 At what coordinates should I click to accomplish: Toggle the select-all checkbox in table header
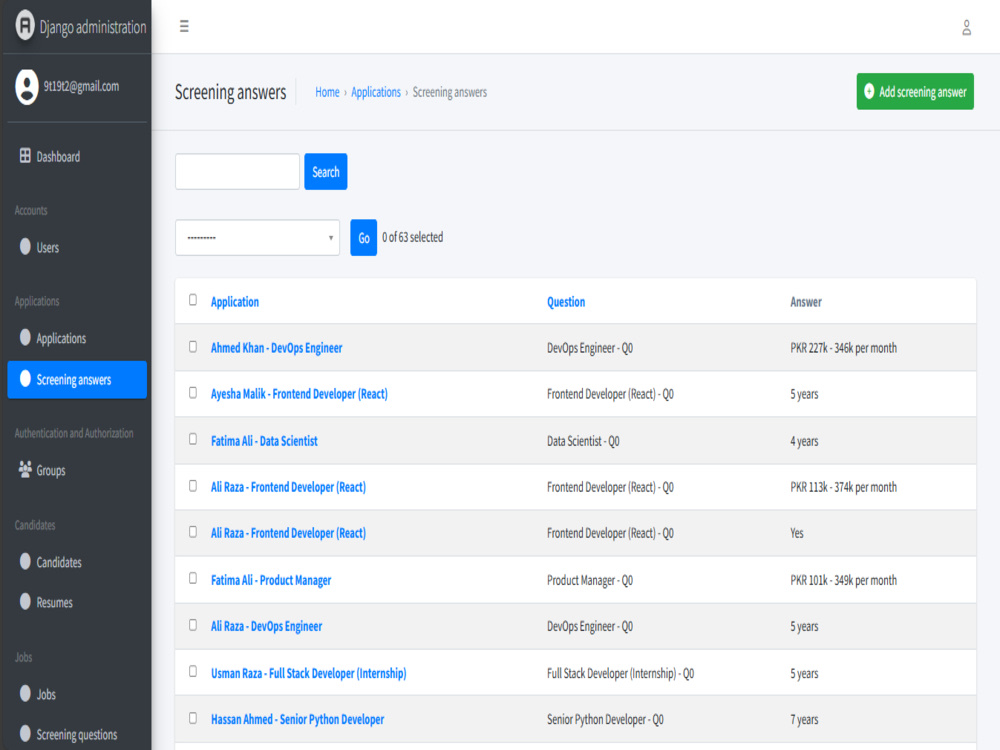[x=193, y=300]
